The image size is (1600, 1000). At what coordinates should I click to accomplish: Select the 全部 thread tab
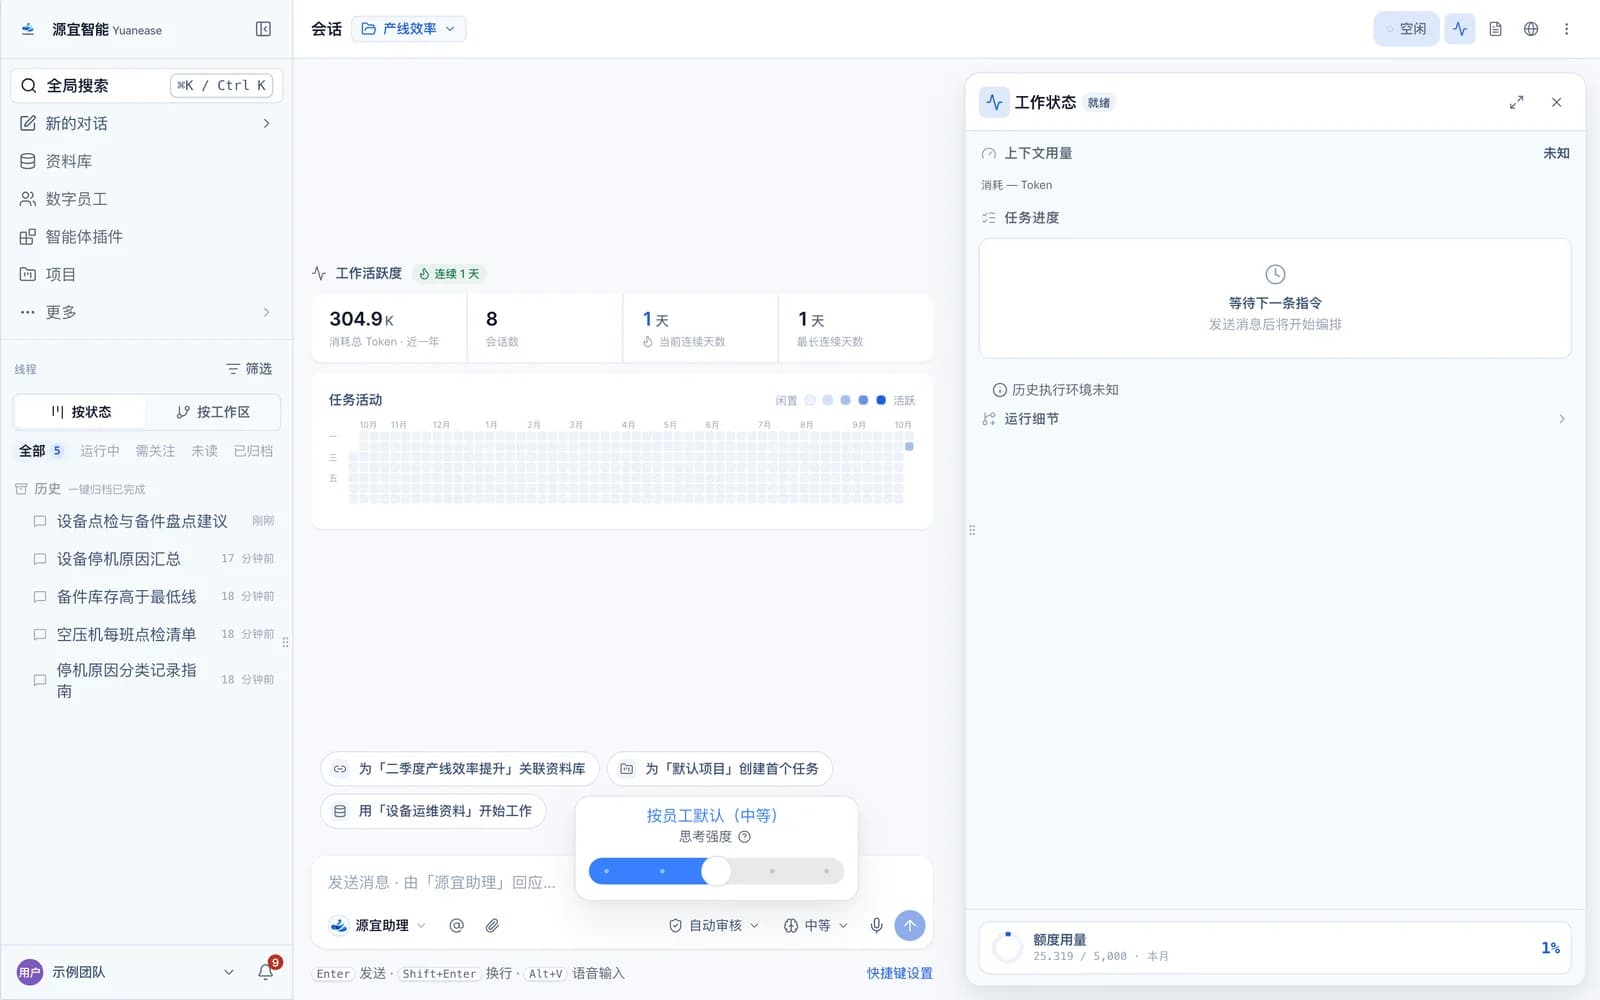[40, 451]
